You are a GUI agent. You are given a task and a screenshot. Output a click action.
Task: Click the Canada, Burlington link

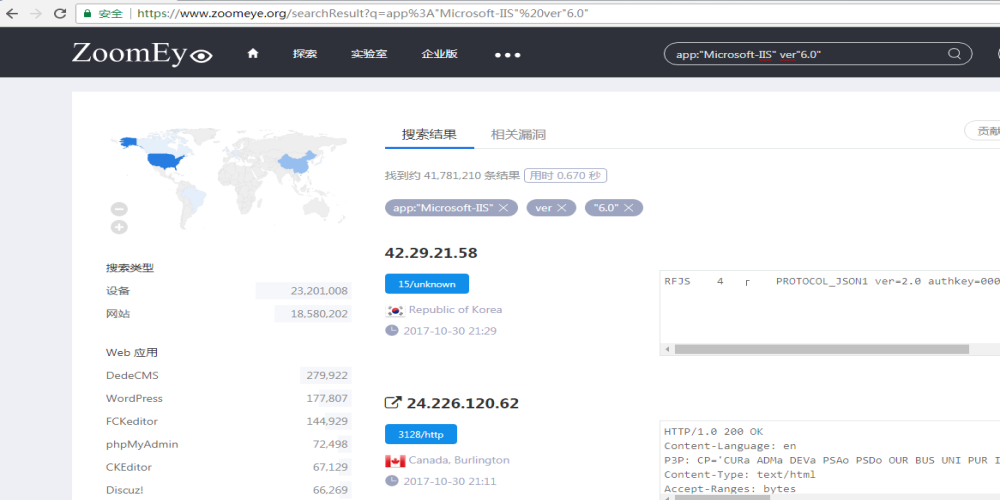[x=459, y=460]
